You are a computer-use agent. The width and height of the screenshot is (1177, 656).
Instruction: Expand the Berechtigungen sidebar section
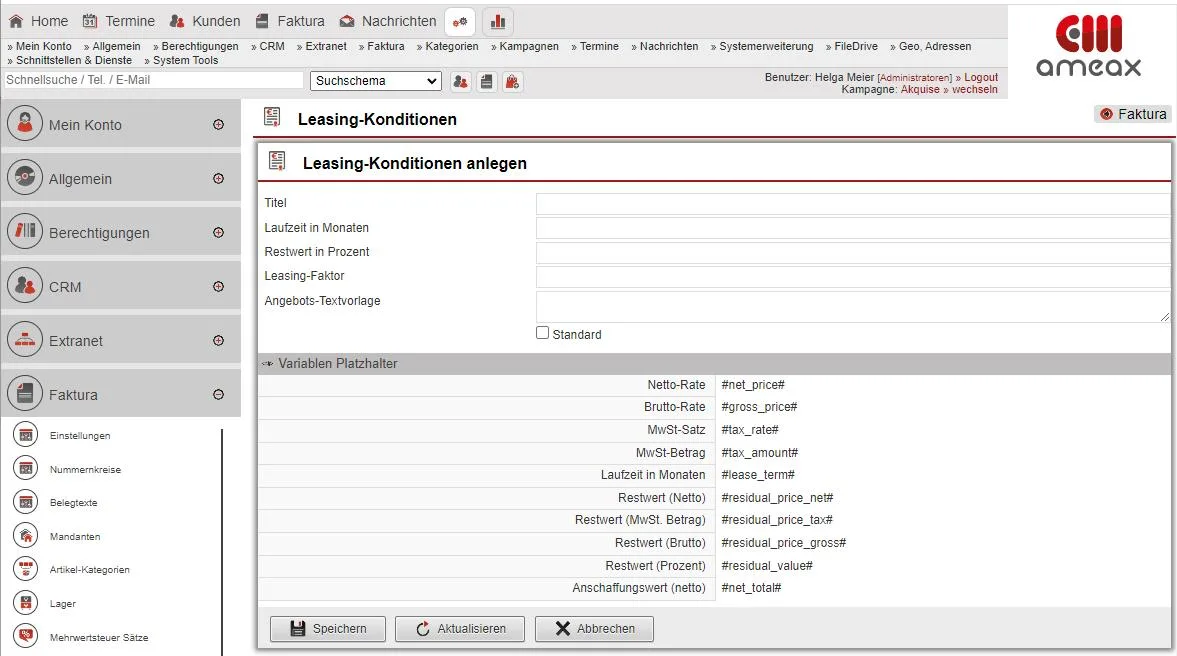[218, 233]
